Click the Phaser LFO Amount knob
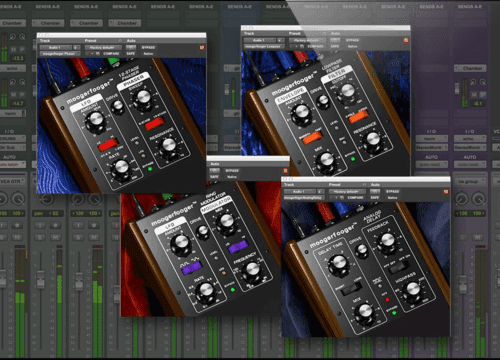 click(x=96, y=120)
